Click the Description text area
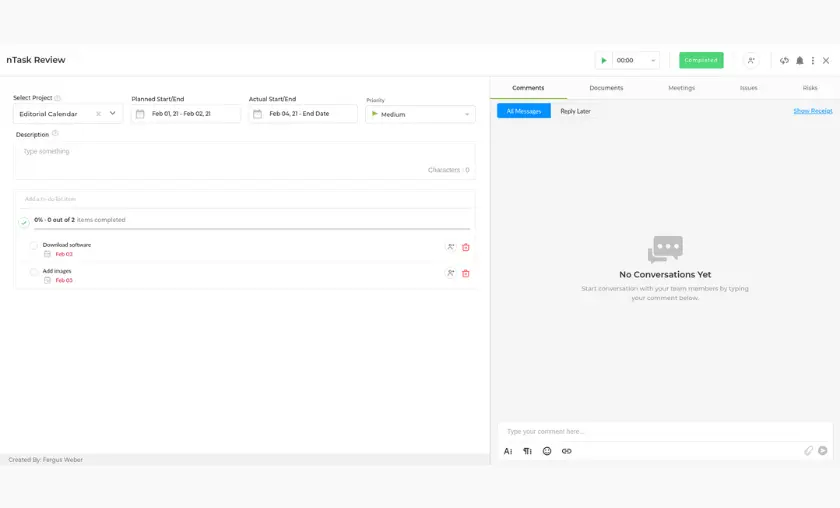Screen dimensions: 840x508 tap(245, 160)
